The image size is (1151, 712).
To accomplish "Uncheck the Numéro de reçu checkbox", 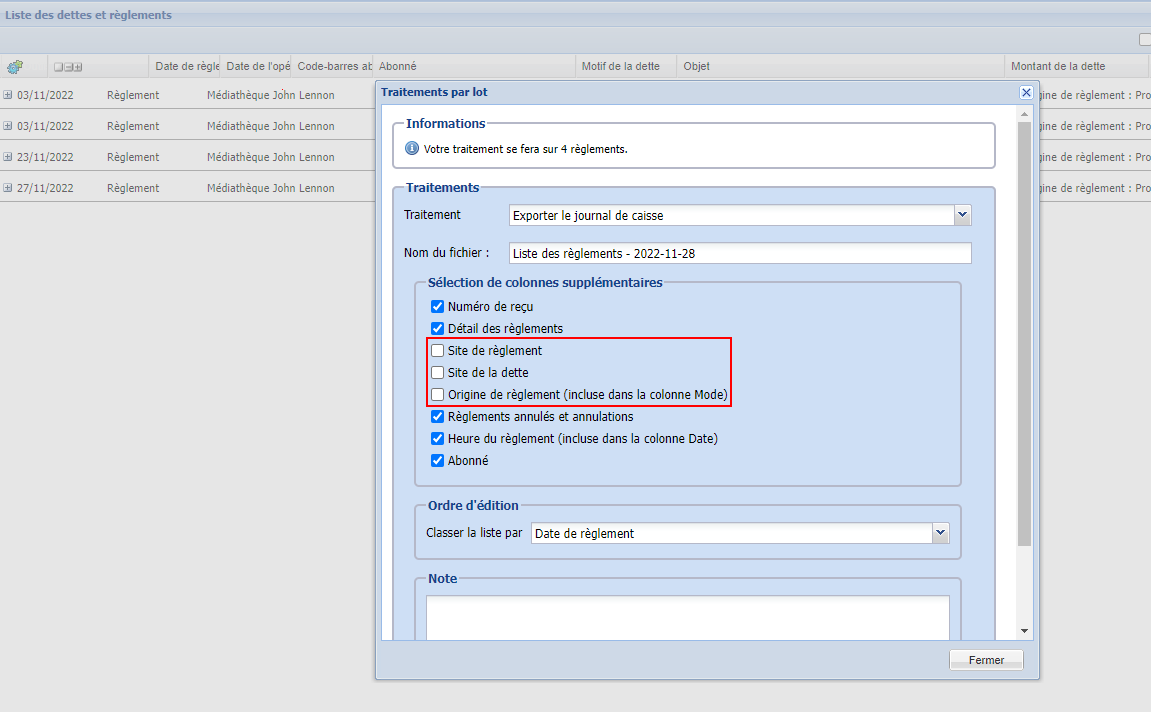I will (x=437, y=307).
